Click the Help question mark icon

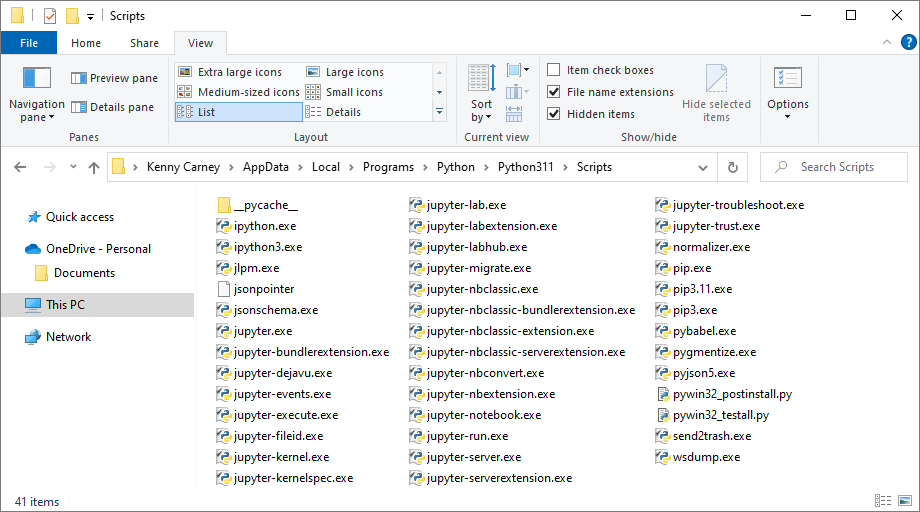(x=907, y=43)
